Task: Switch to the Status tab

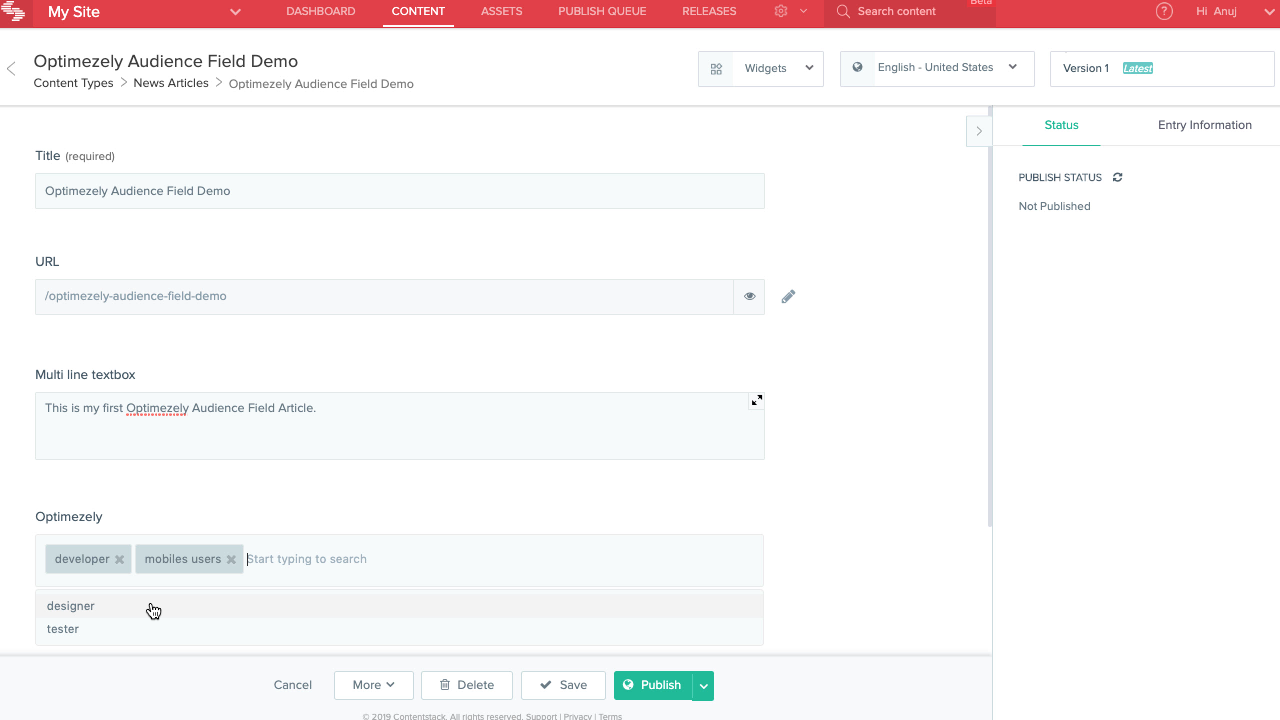Action: tap(1061, 125)
